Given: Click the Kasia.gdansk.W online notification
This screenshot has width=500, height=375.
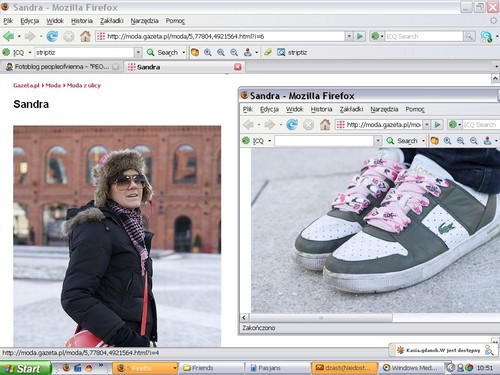Looking at the screenshot, I should point(443,350).
